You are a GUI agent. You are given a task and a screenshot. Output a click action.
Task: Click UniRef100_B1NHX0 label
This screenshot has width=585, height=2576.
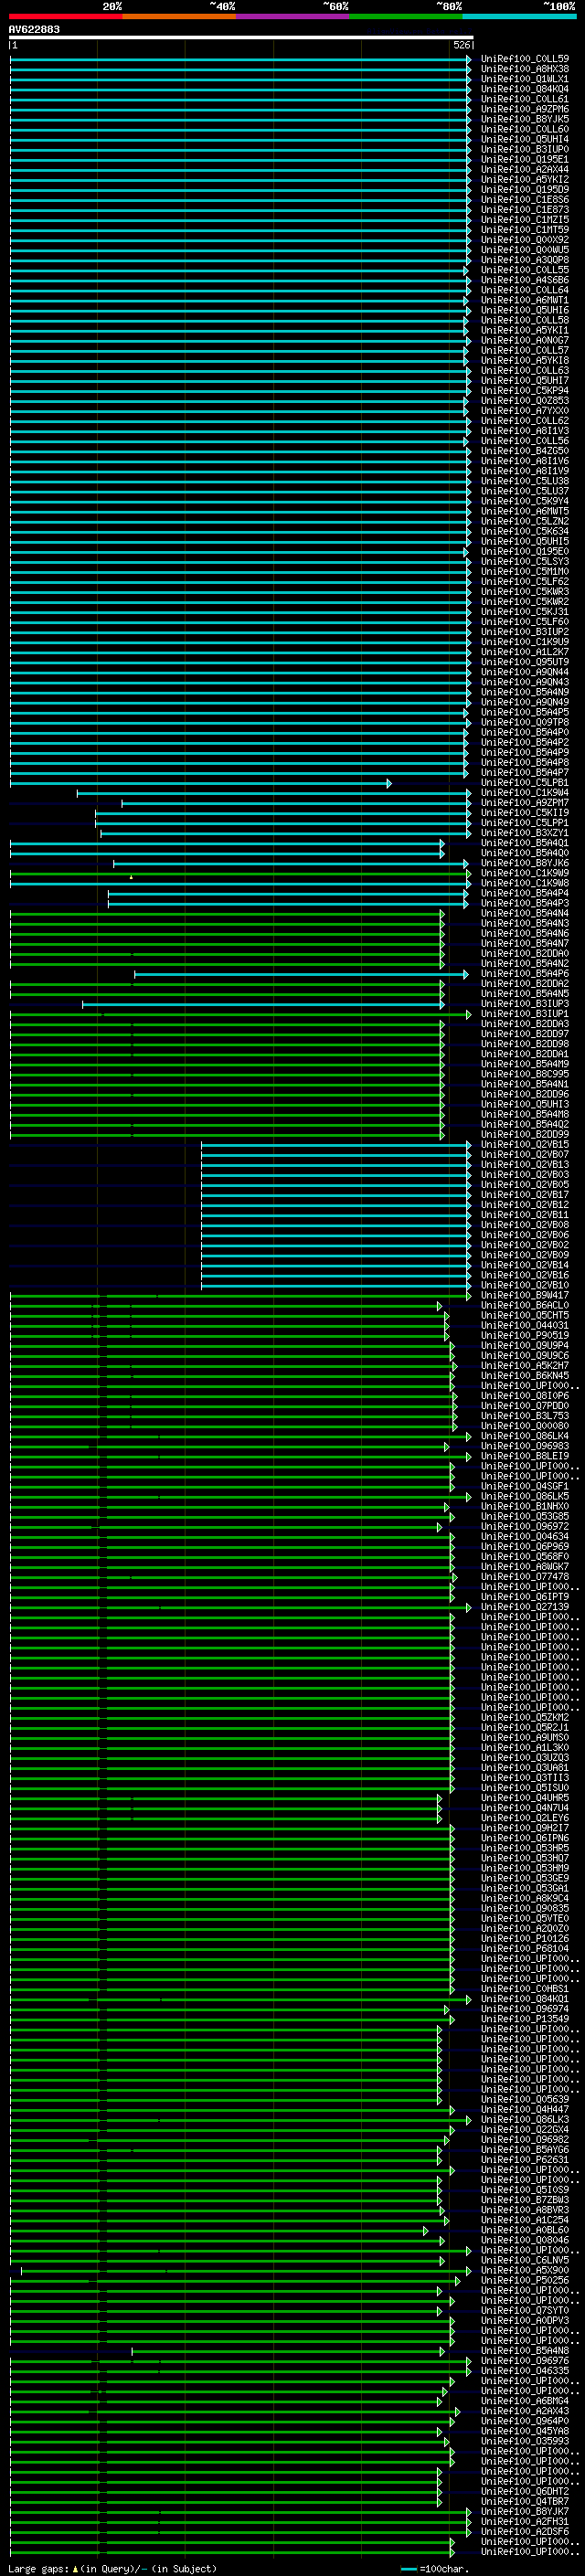coord(525,1506)
